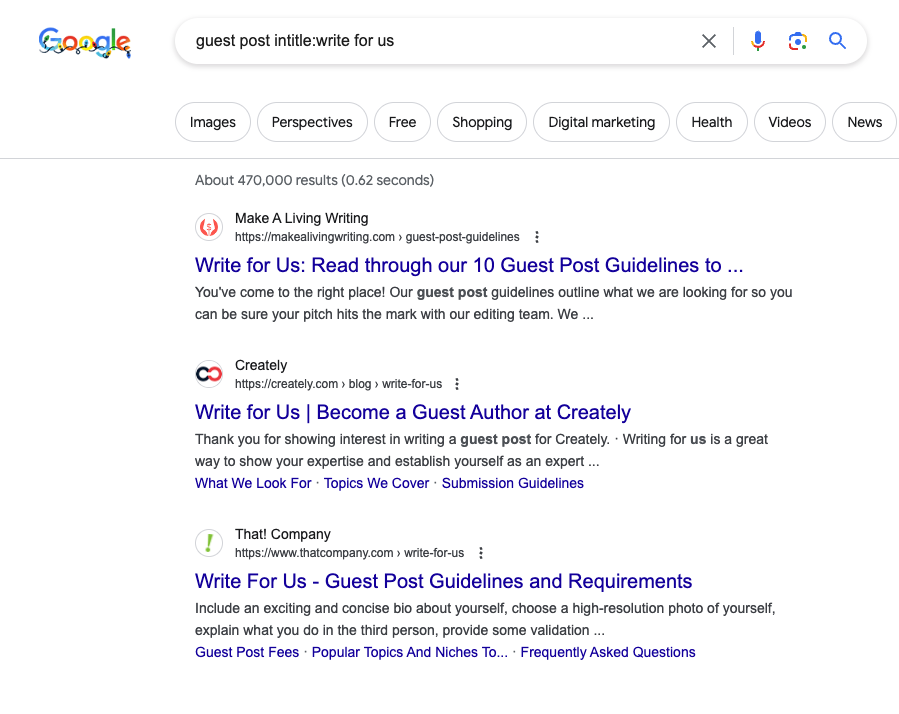Open options menu for Make A Living Writing result
The image size is (899, 714).
pyautogui.click(x=537, y=237)
